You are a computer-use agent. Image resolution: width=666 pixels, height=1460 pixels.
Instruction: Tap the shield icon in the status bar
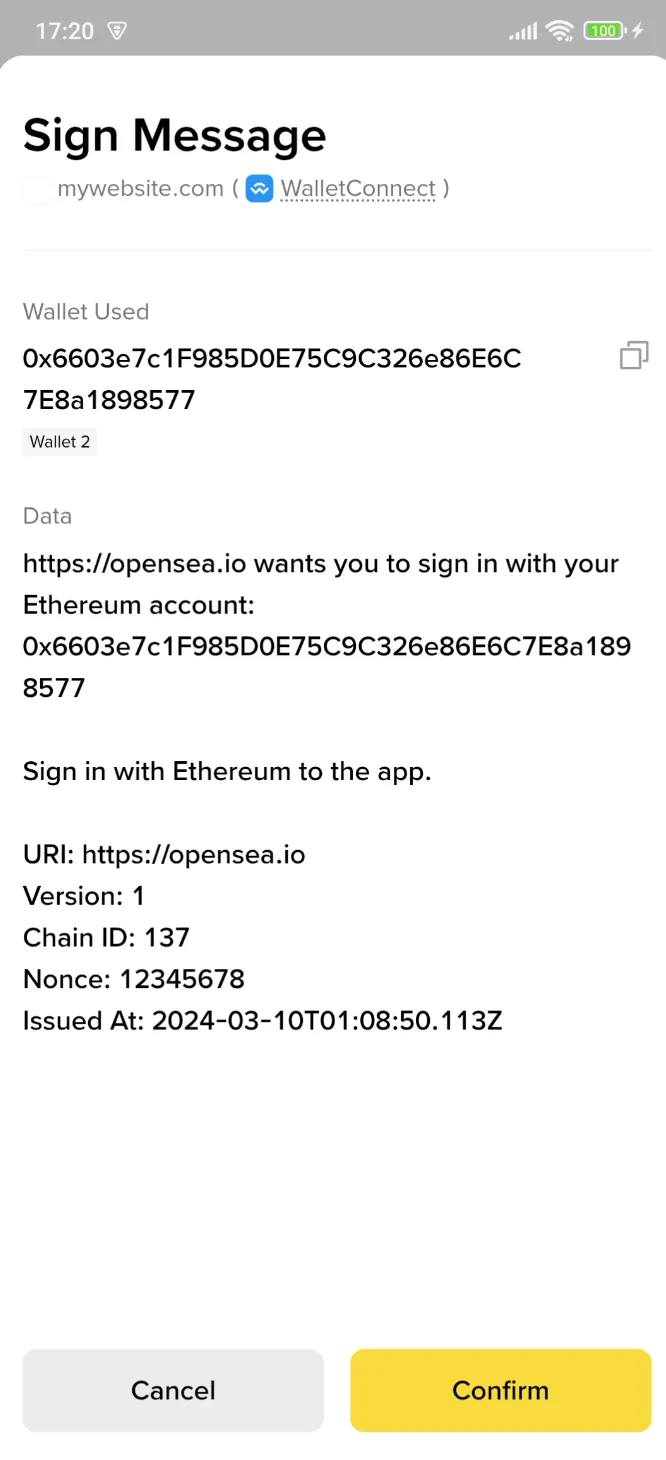click(117, 31)
